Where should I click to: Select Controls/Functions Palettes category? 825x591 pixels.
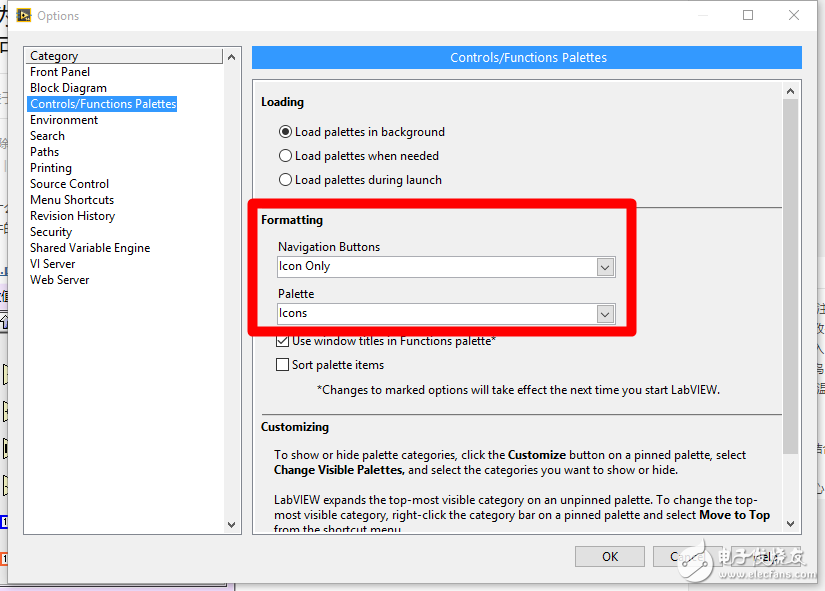(x=103, y=104)
